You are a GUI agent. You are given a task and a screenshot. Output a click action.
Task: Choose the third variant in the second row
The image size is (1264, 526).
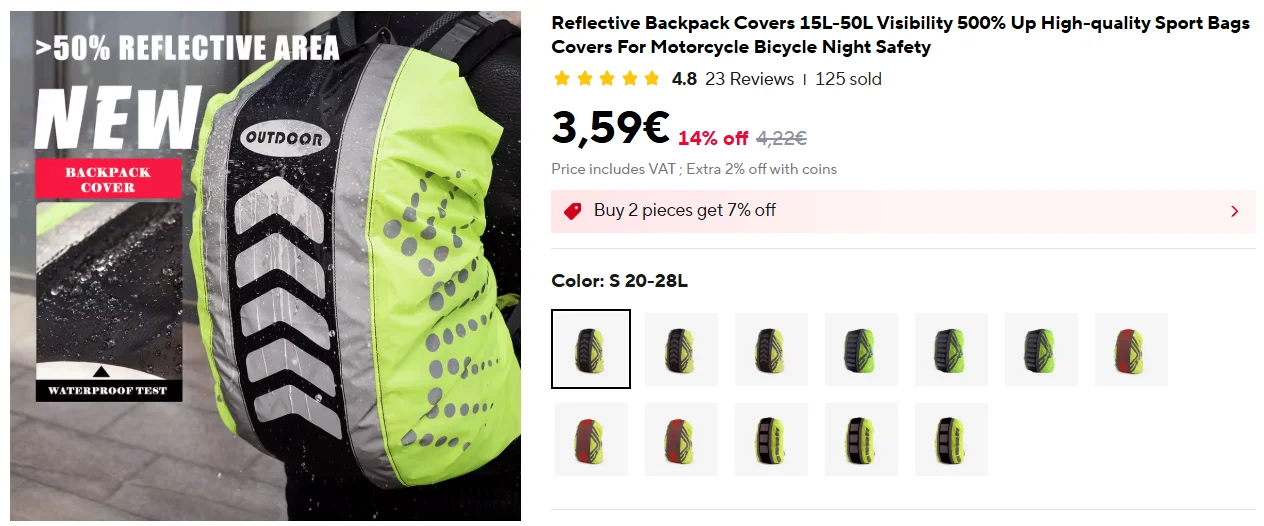[771, 439]
